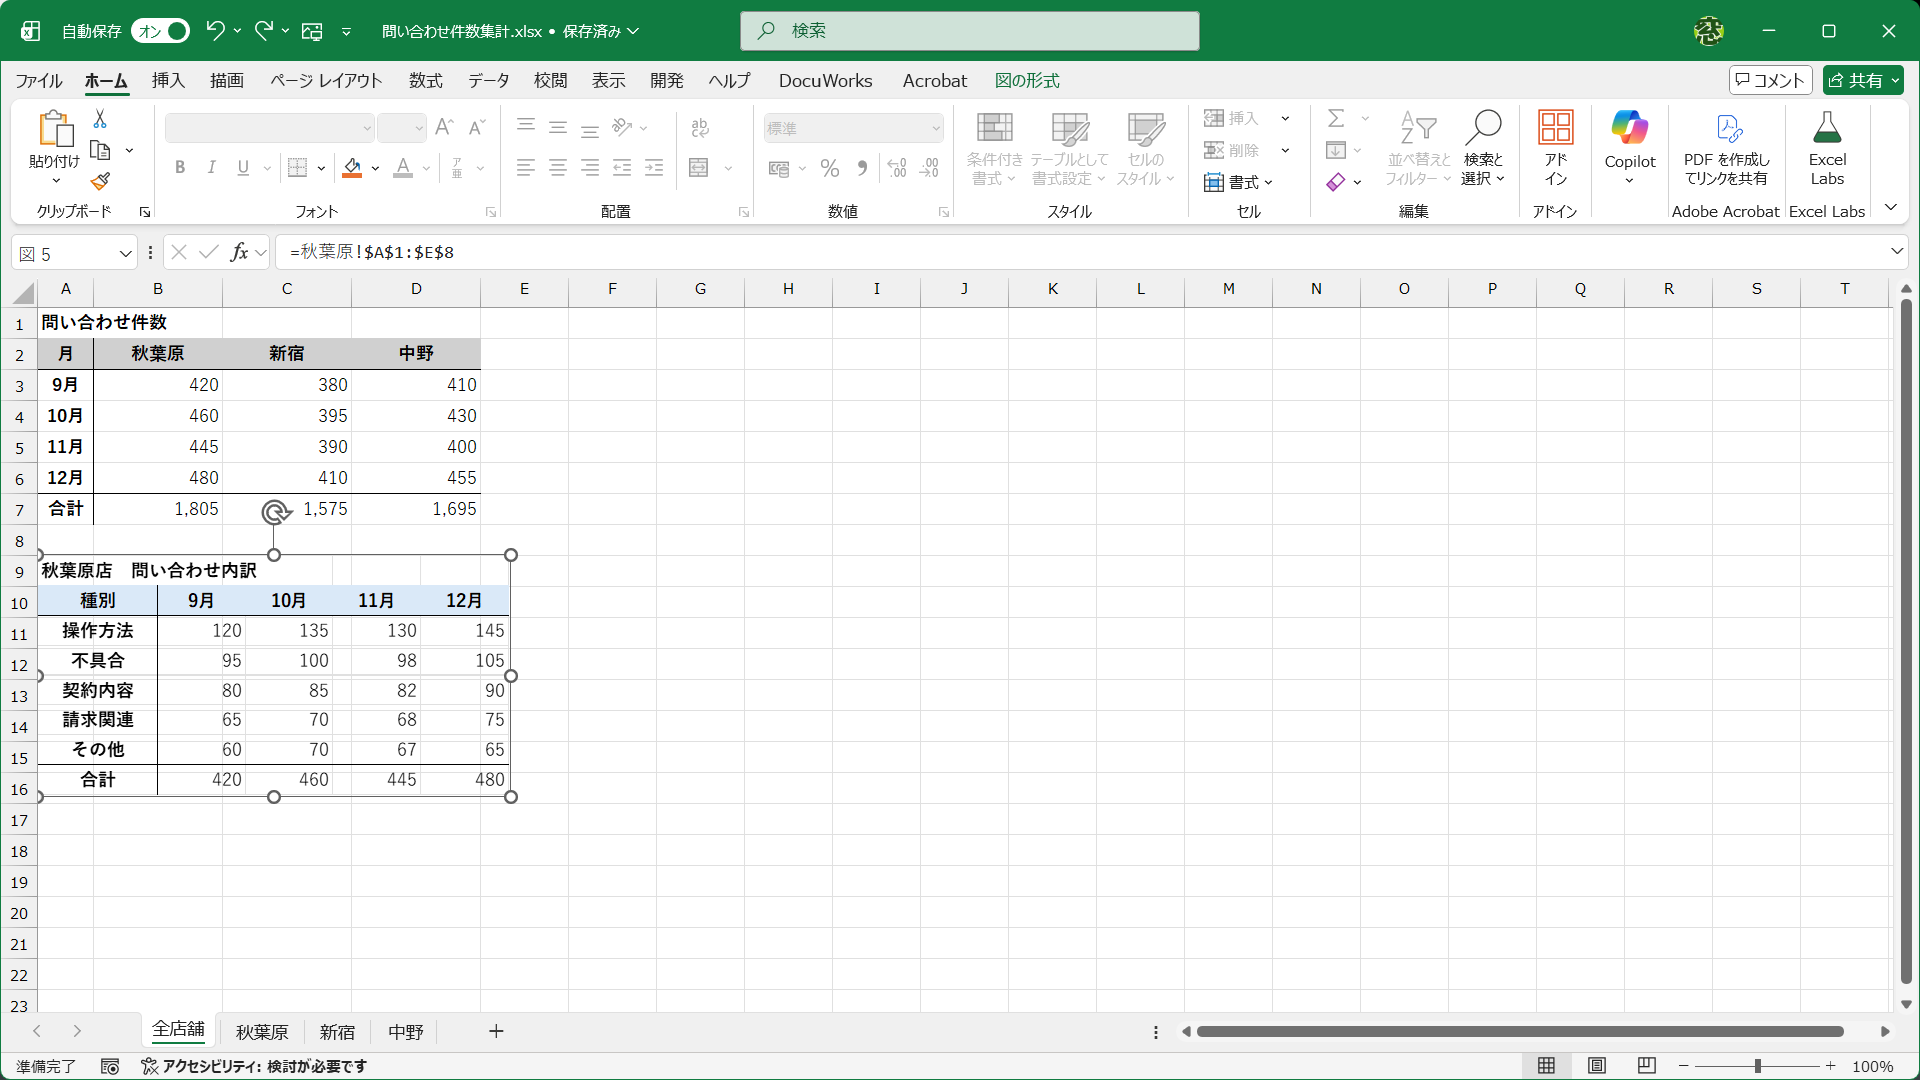This screenshot has width=1920, height=1080.
Task: Toggle 自動保存 (AutoSave) off
Action: coord(160,31)
